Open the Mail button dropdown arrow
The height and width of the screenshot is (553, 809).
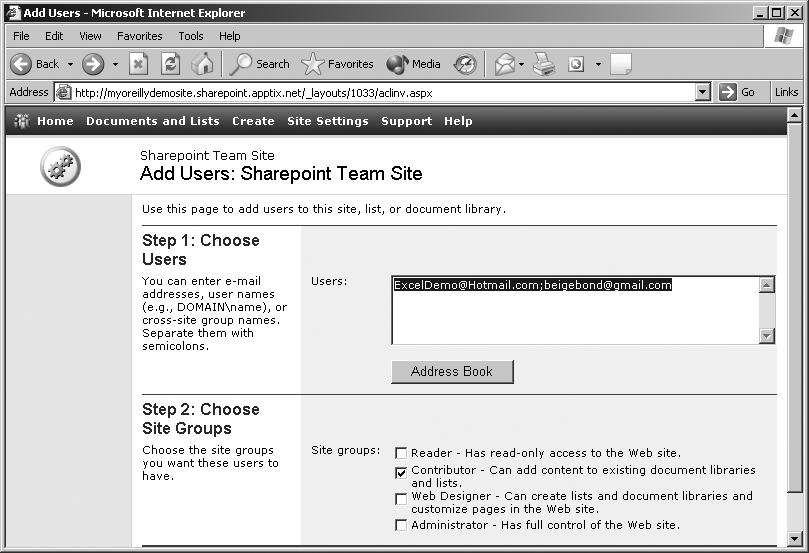pos(522,64)
